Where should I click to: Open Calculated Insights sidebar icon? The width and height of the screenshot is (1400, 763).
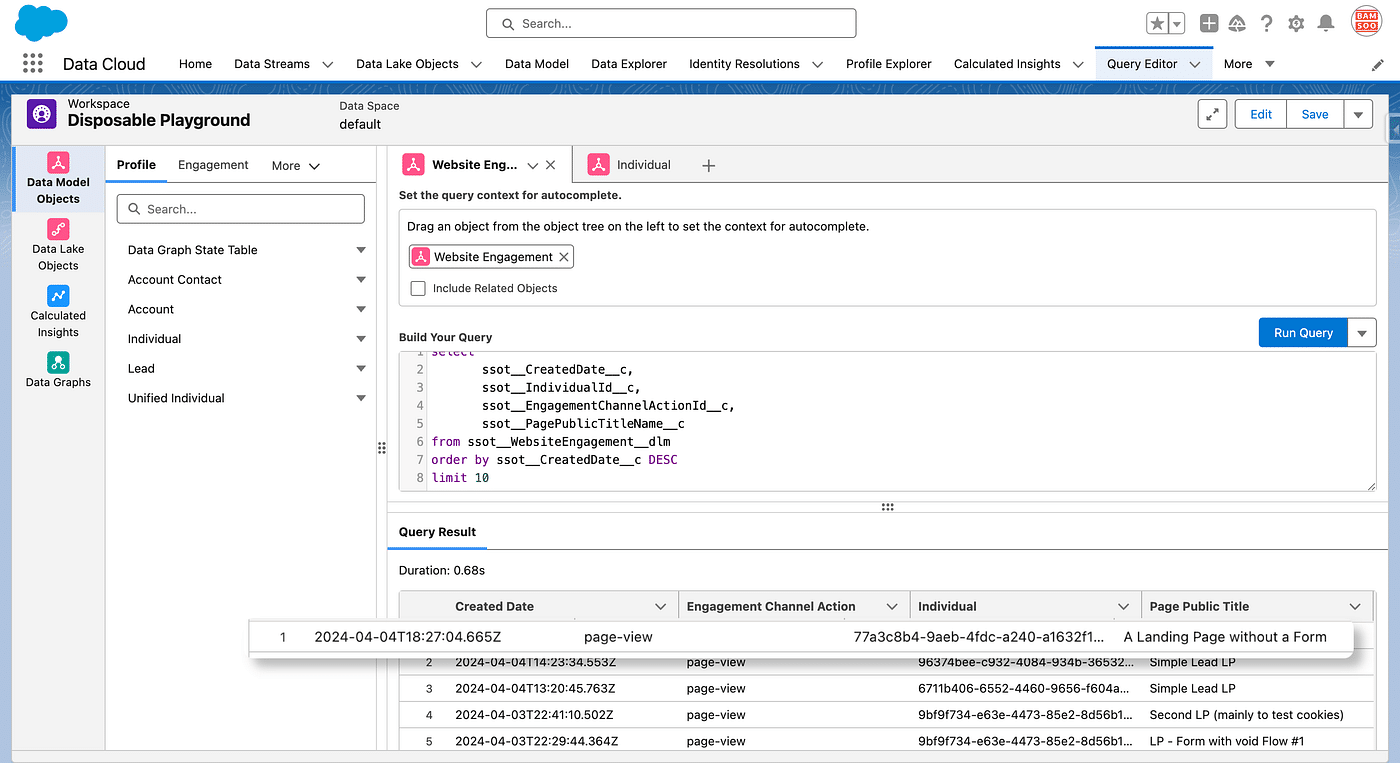pos(58,312)
